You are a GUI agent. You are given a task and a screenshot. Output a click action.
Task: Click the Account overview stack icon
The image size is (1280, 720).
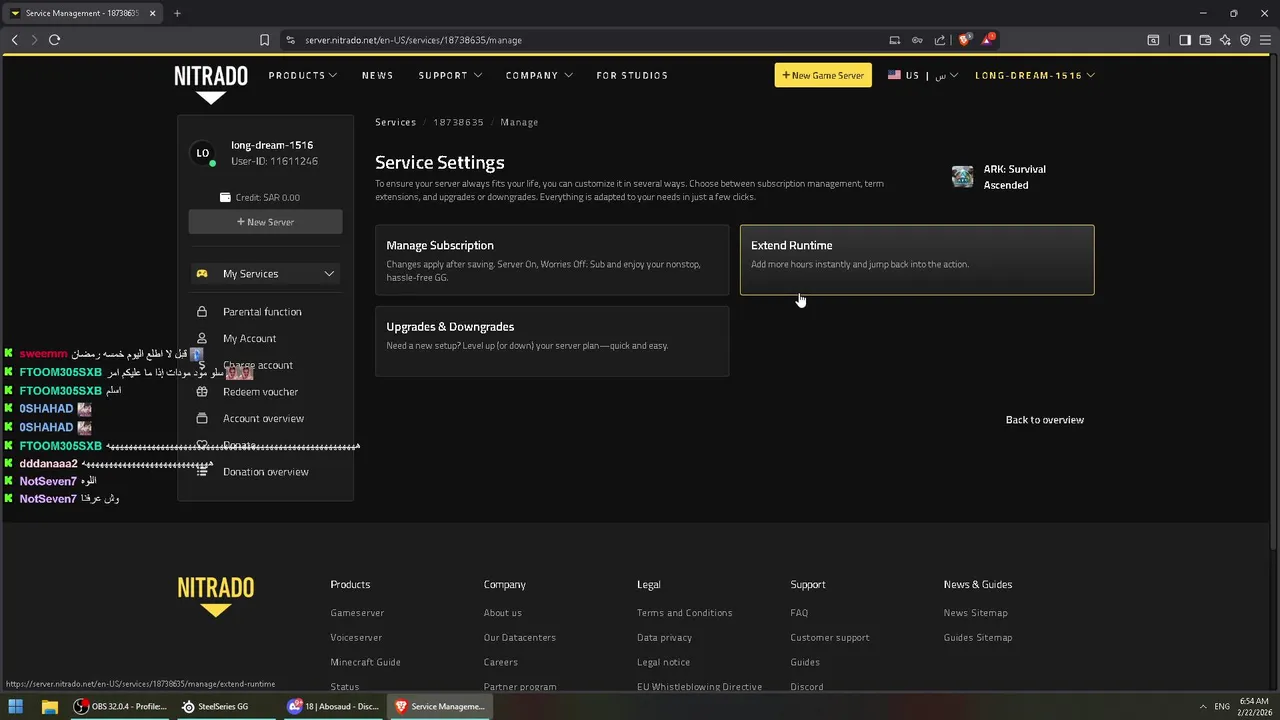click(202, 418)
